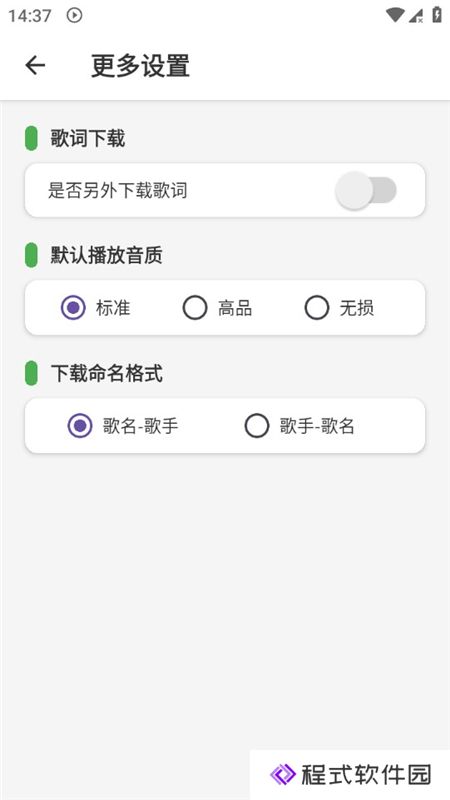Viewport: 450px width, 800px height.
Task: Click the 更多设置 page title
Action: (140, 65)
